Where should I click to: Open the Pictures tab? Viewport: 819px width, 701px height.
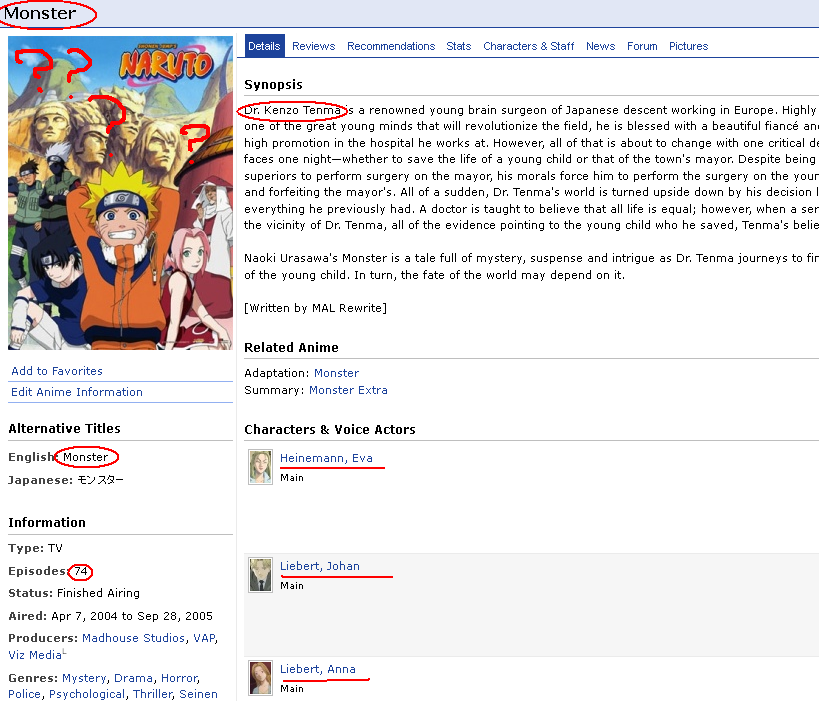(x=688, y=46)
